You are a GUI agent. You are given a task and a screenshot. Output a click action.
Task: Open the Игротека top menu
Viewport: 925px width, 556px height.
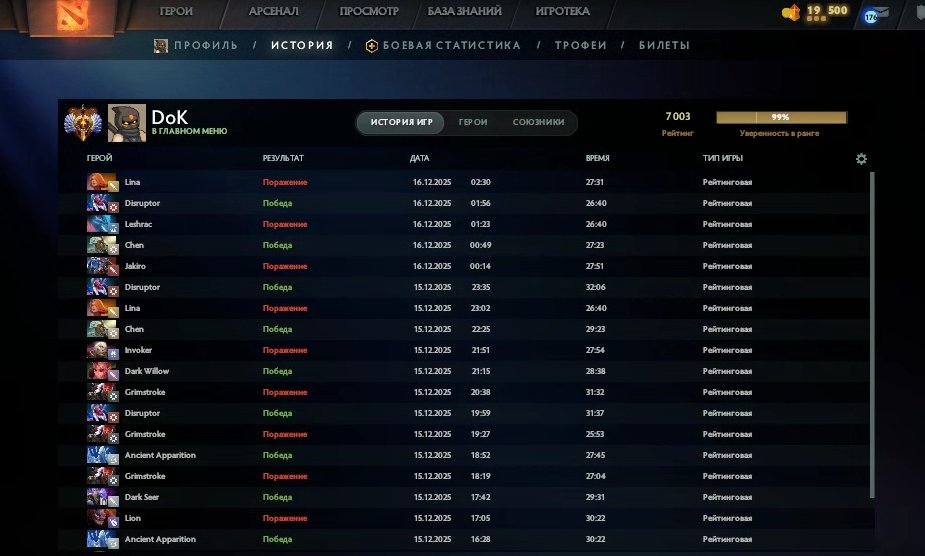(x=562, y=11)
